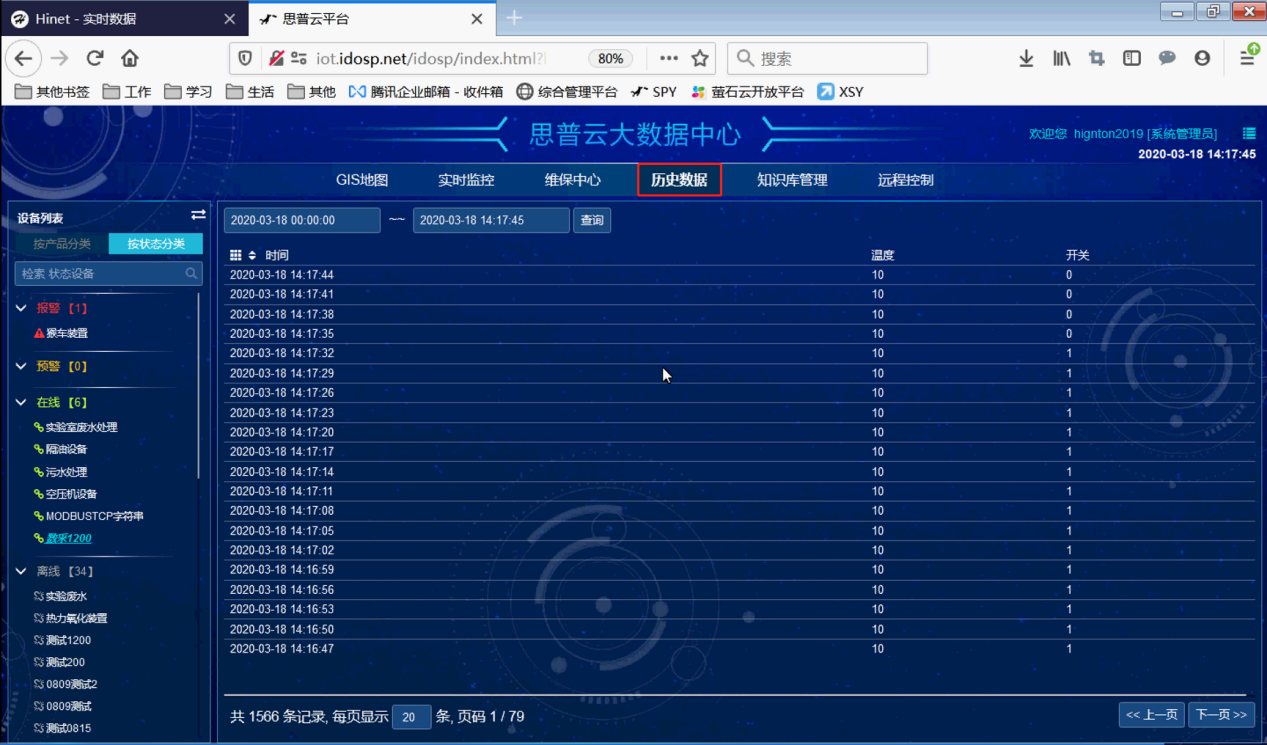Expand the 预警【0】 group
Image resolution: width=1267 pixels, height=745 pixels.
pyautogui.click(x=20, y=367)
